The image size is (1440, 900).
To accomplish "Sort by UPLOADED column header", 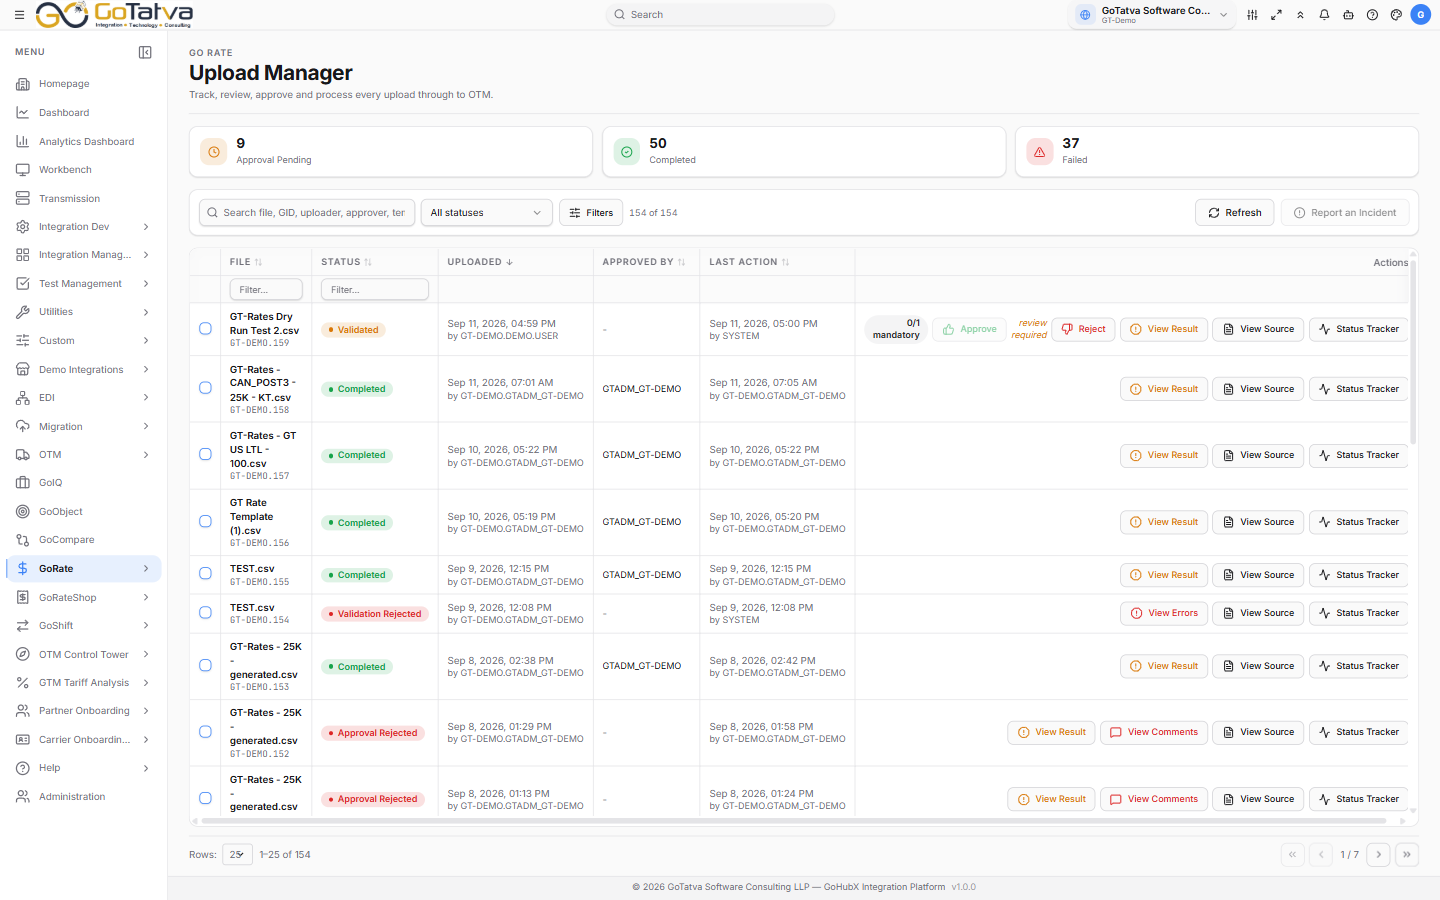I will (480, 262).
